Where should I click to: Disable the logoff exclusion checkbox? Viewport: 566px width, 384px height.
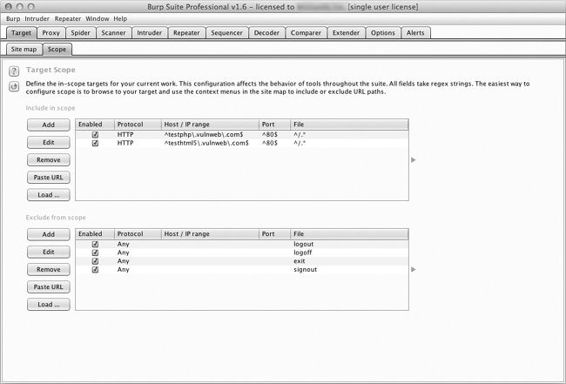[95, 253]
